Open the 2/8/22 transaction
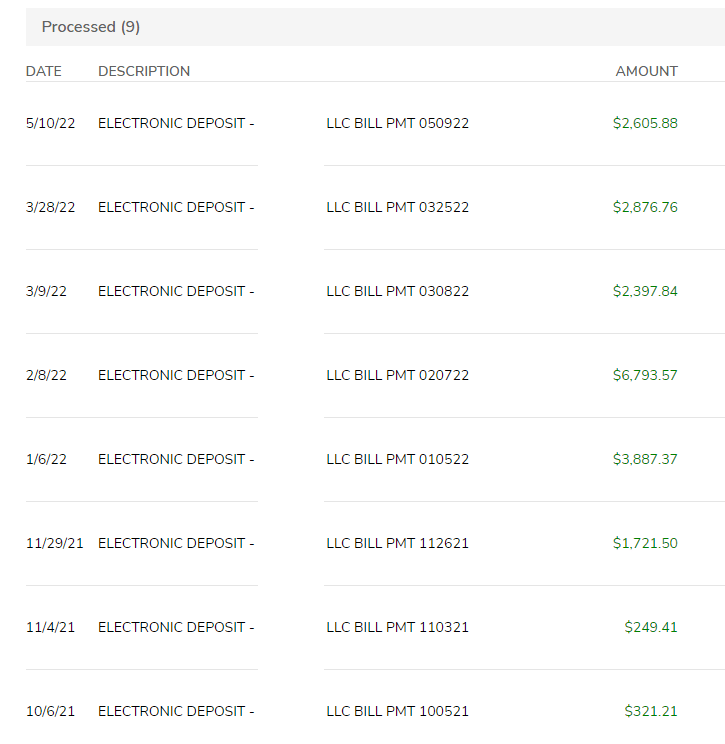The width and height of the screenshot is (725, 744). 375,375
